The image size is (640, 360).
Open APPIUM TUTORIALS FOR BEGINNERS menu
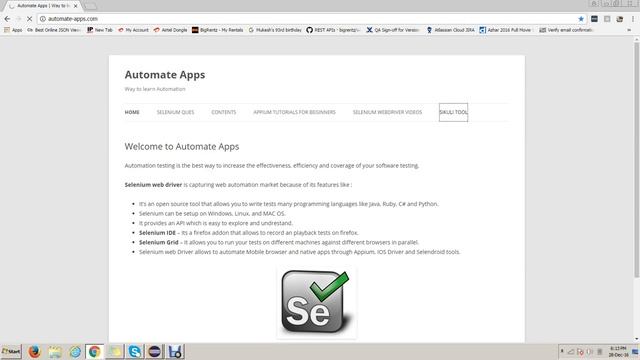[x=294, y=112]
